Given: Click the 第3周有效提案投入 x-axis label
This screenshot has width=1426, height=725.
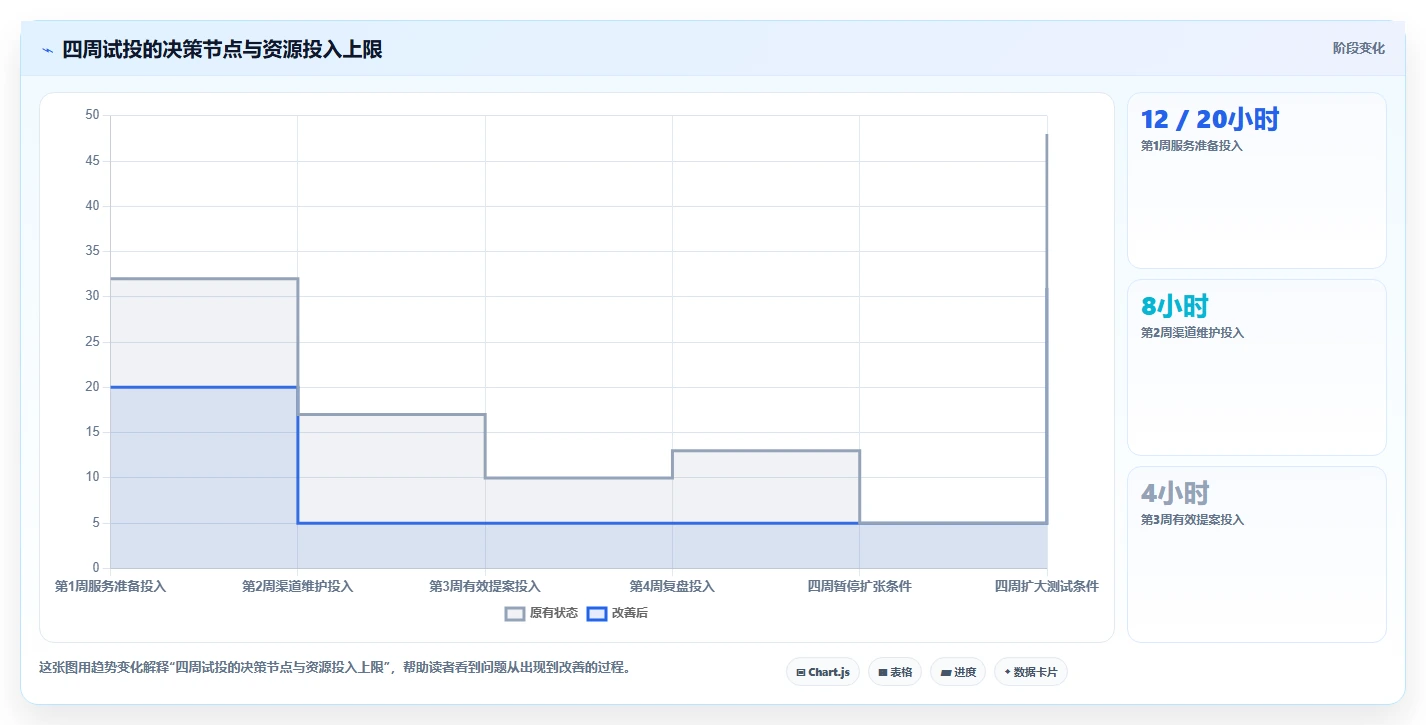Looking at the screenshot, I should (485, 586).
